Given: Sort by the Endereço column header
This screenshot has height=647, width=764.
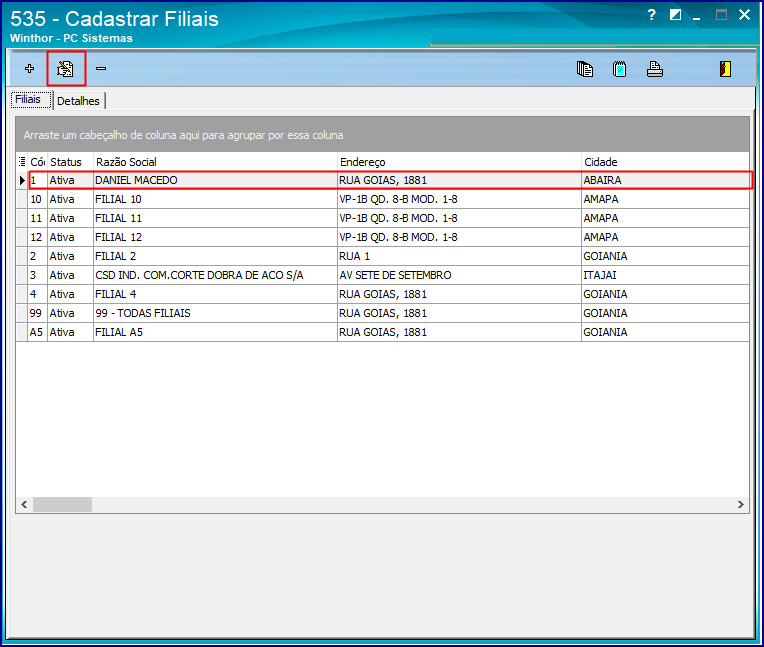Looking at the screenshot, I should (459, 162).
